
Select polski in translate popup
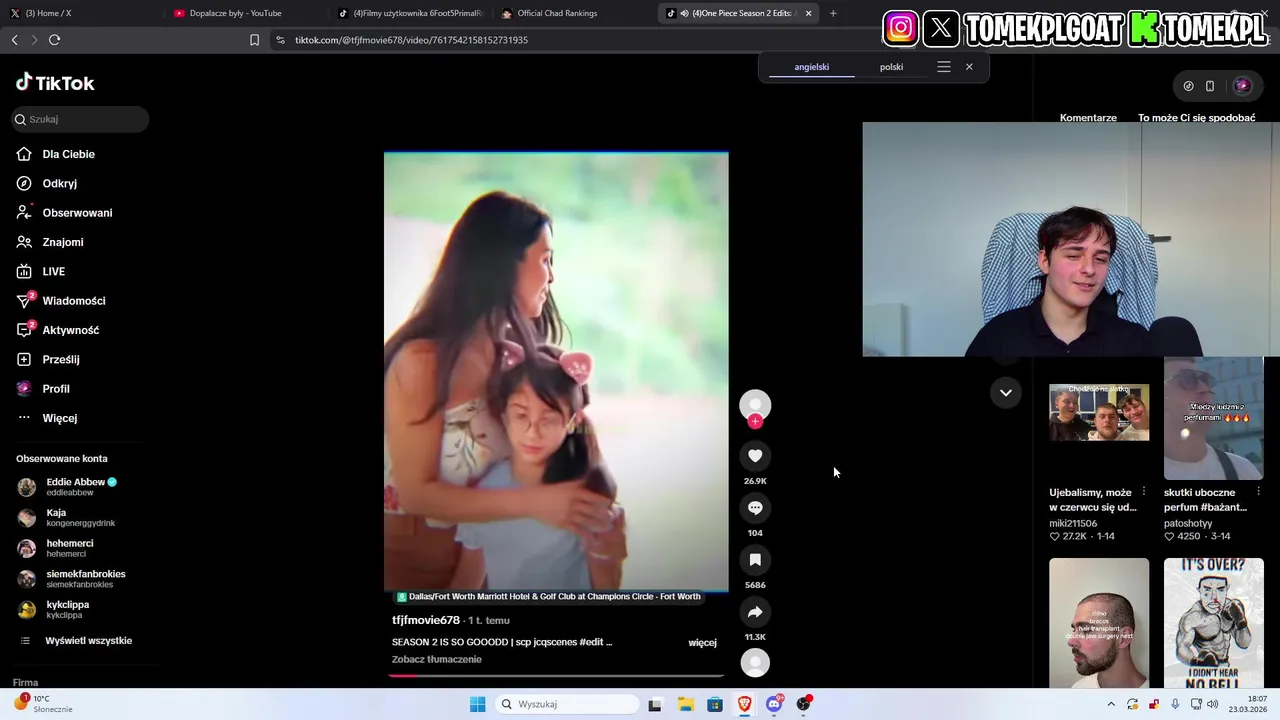click(891, 67)
